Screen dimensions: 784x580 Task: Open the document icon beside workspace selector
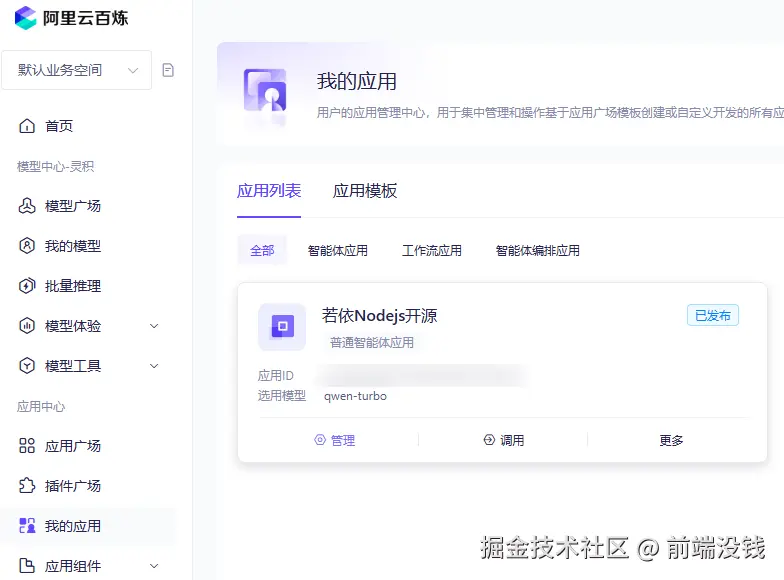point(168,70)
